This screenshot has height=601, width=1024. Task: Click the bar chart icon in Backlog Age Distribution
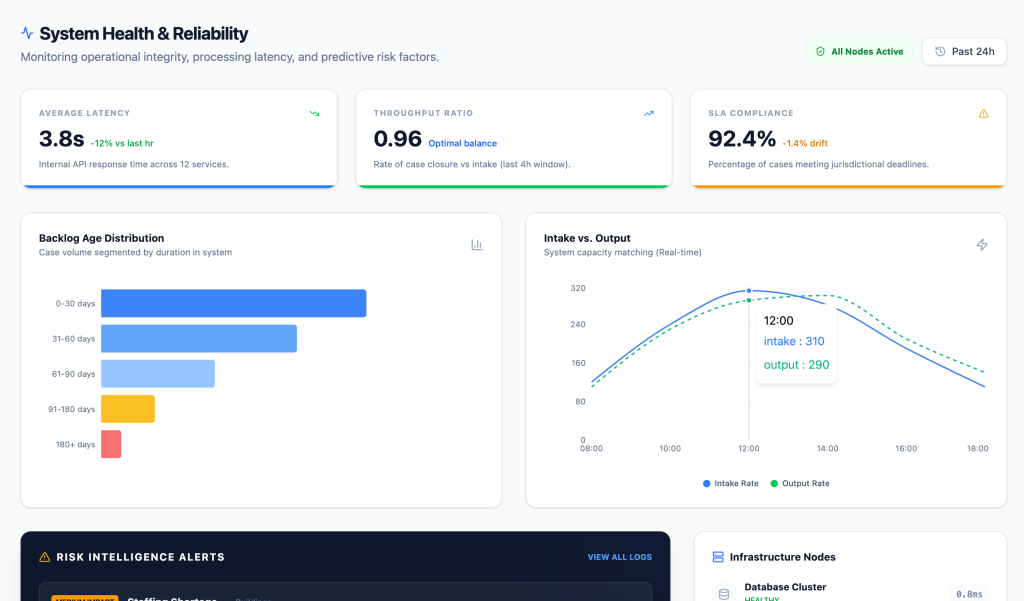click(x=477, y=245)
